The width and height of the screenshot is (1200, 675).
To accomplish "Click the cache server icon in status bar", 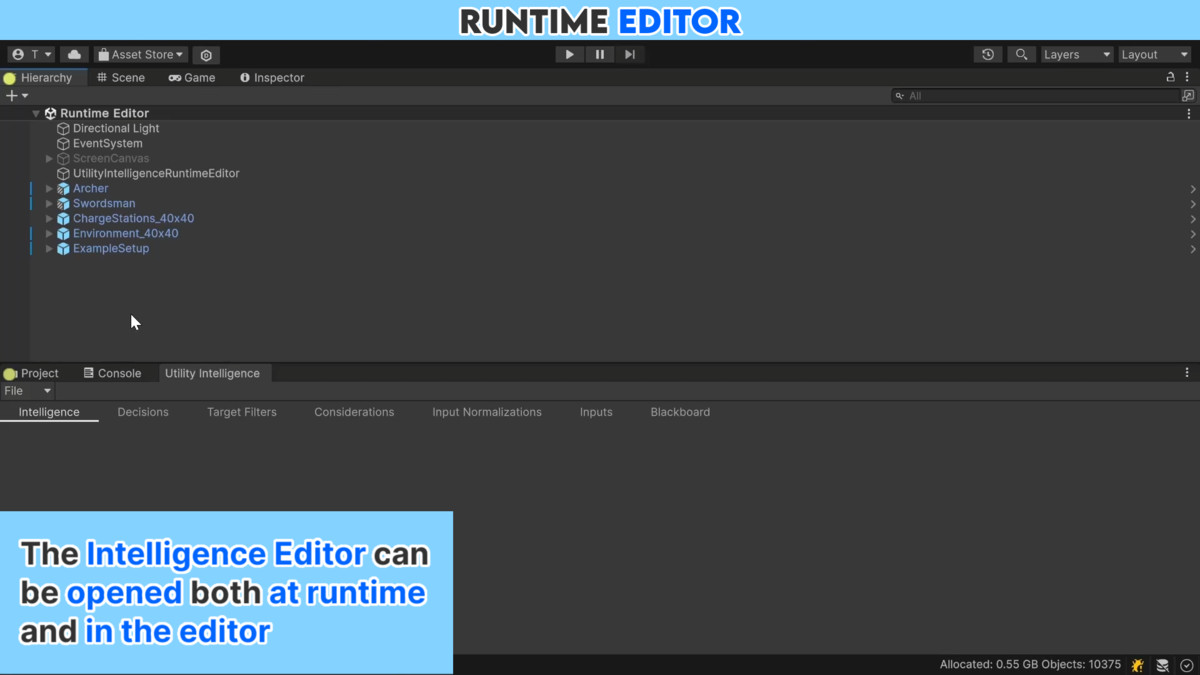I will [1162, 665].
